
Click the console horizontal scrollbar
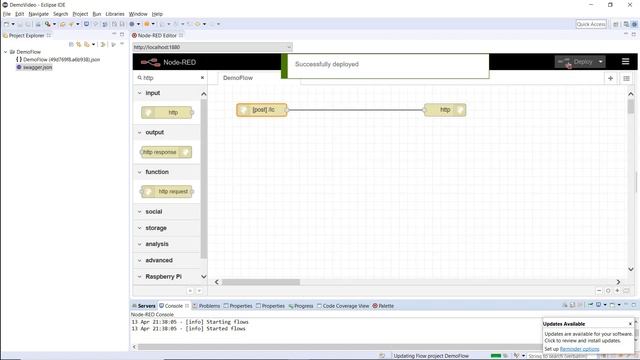[340, 347]
